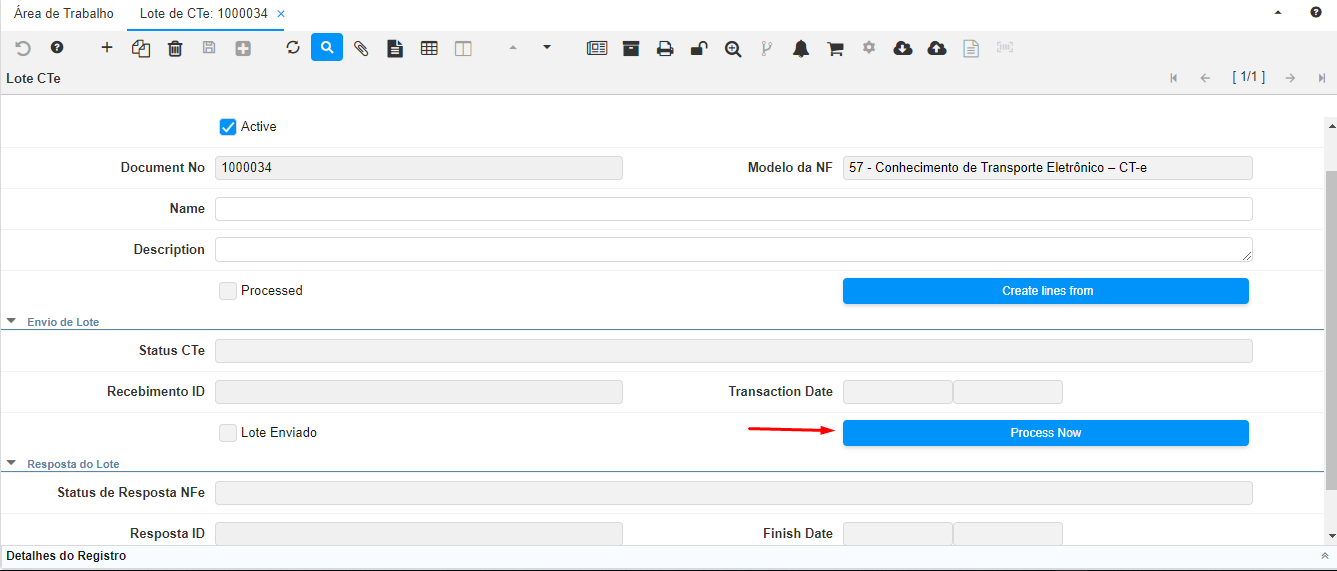Switch to grid view with the table icon
Viewport: 1337px width, 571px height.
(429, 48)
